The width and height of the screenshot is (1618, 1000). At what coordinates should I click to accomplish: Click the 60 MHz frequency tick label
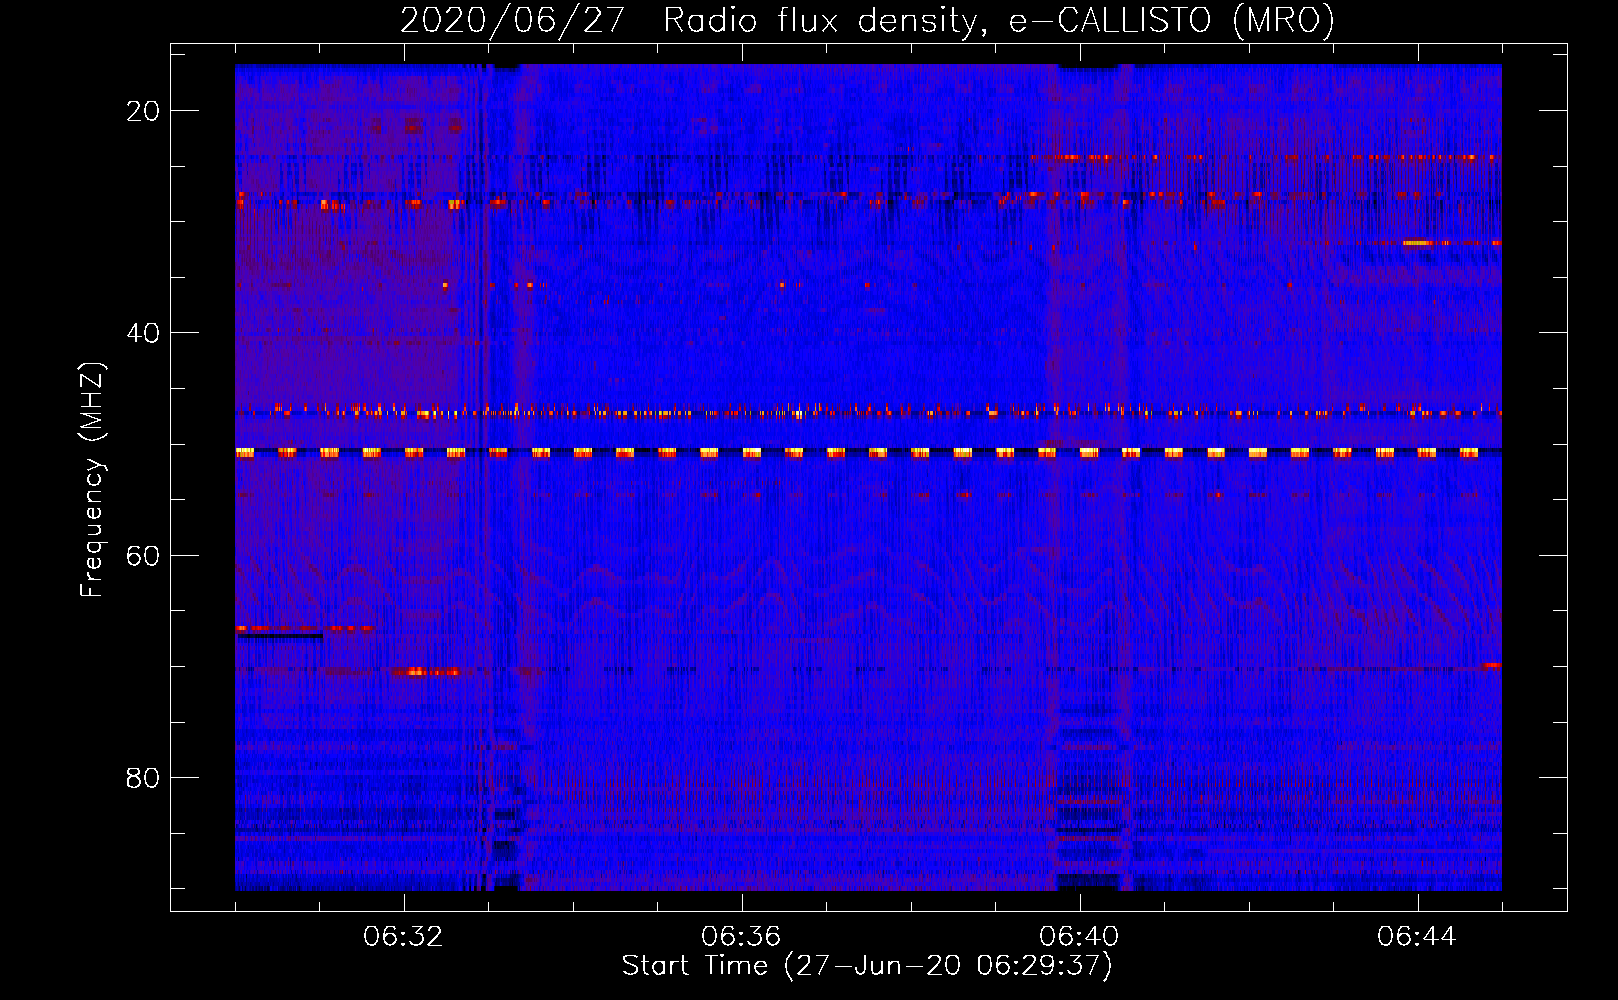pos(143,555)
